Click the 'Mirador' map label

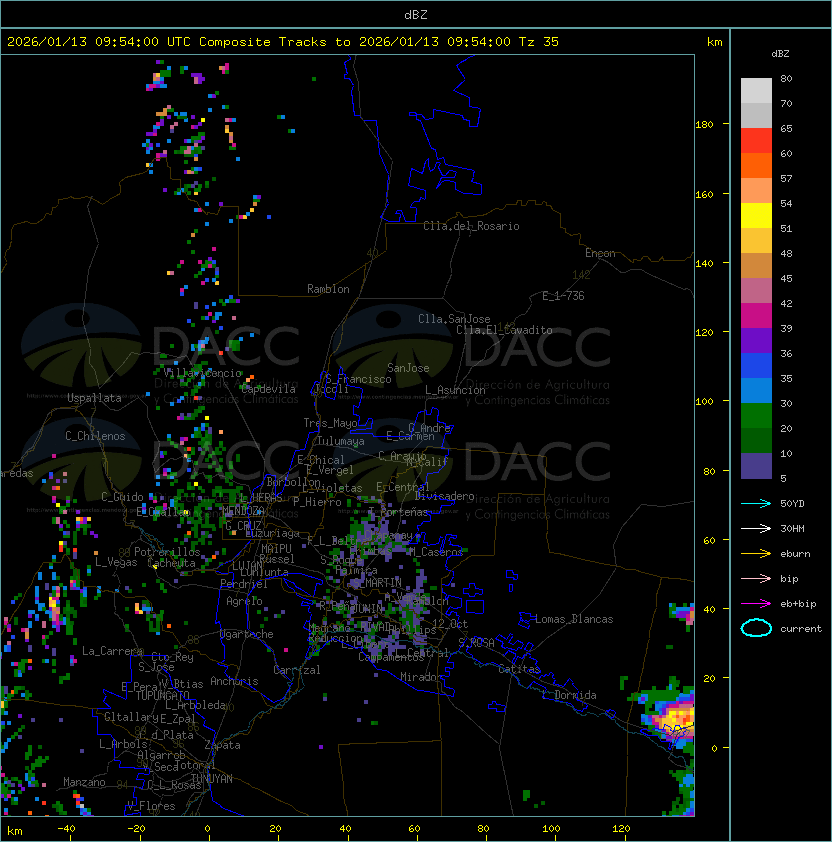[421, 677]
